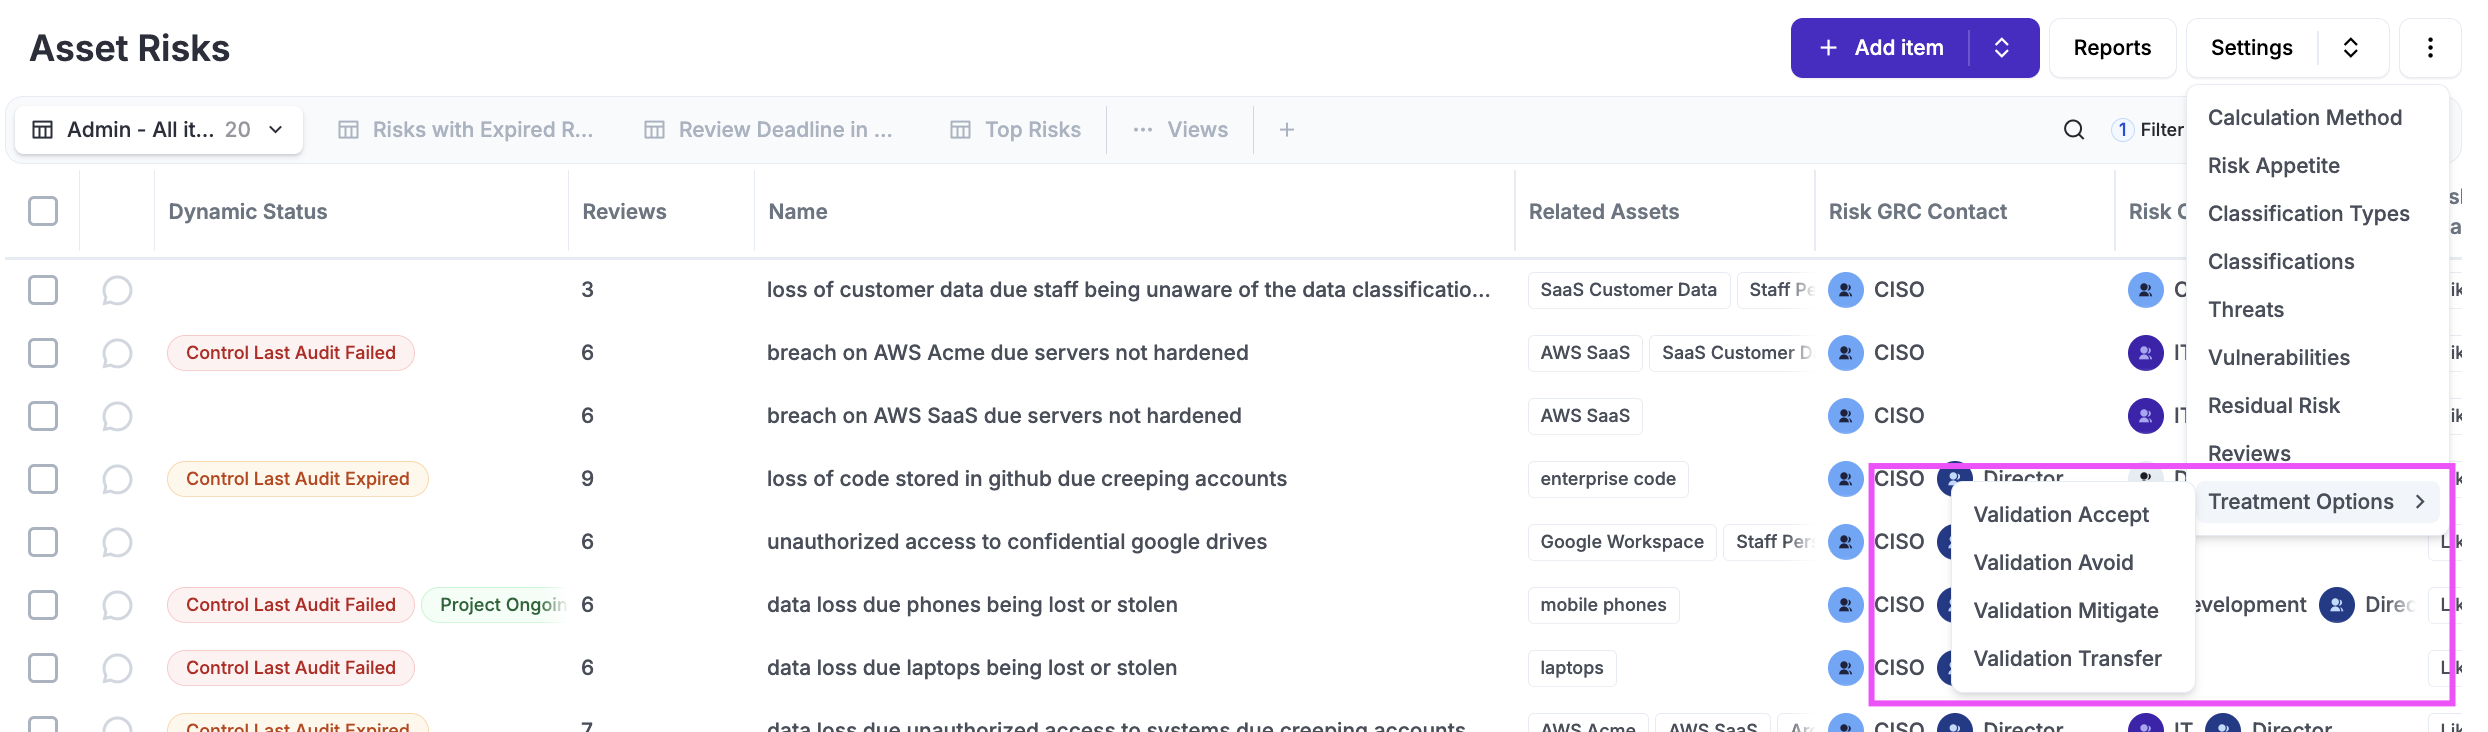Image resolution: width=2488 pixels, height=732 pixels.
Task: Select checkbox for mobile phones risk row
Action: tap(43, 605)
